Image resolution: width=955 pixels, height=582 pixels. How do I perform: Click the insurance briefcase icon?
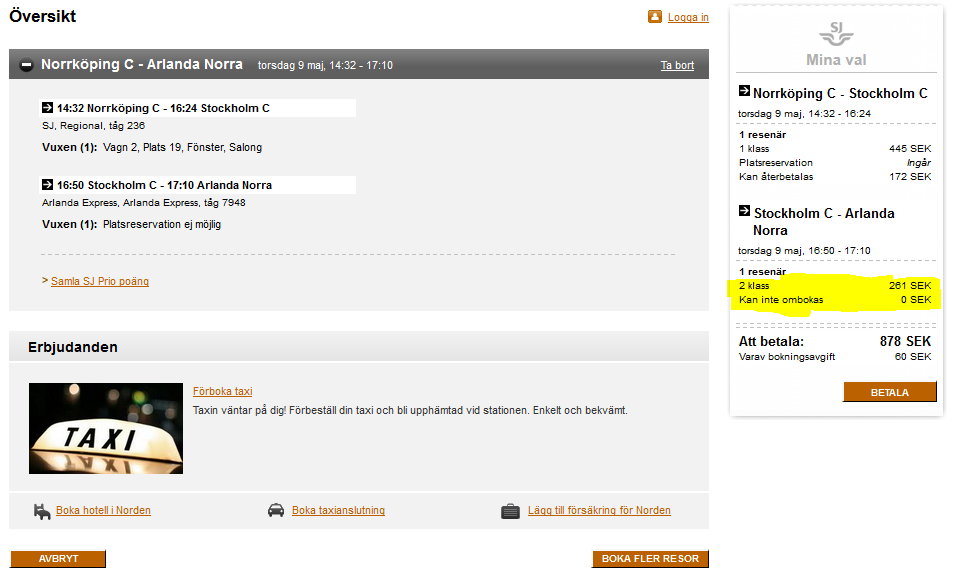(510, 511)
